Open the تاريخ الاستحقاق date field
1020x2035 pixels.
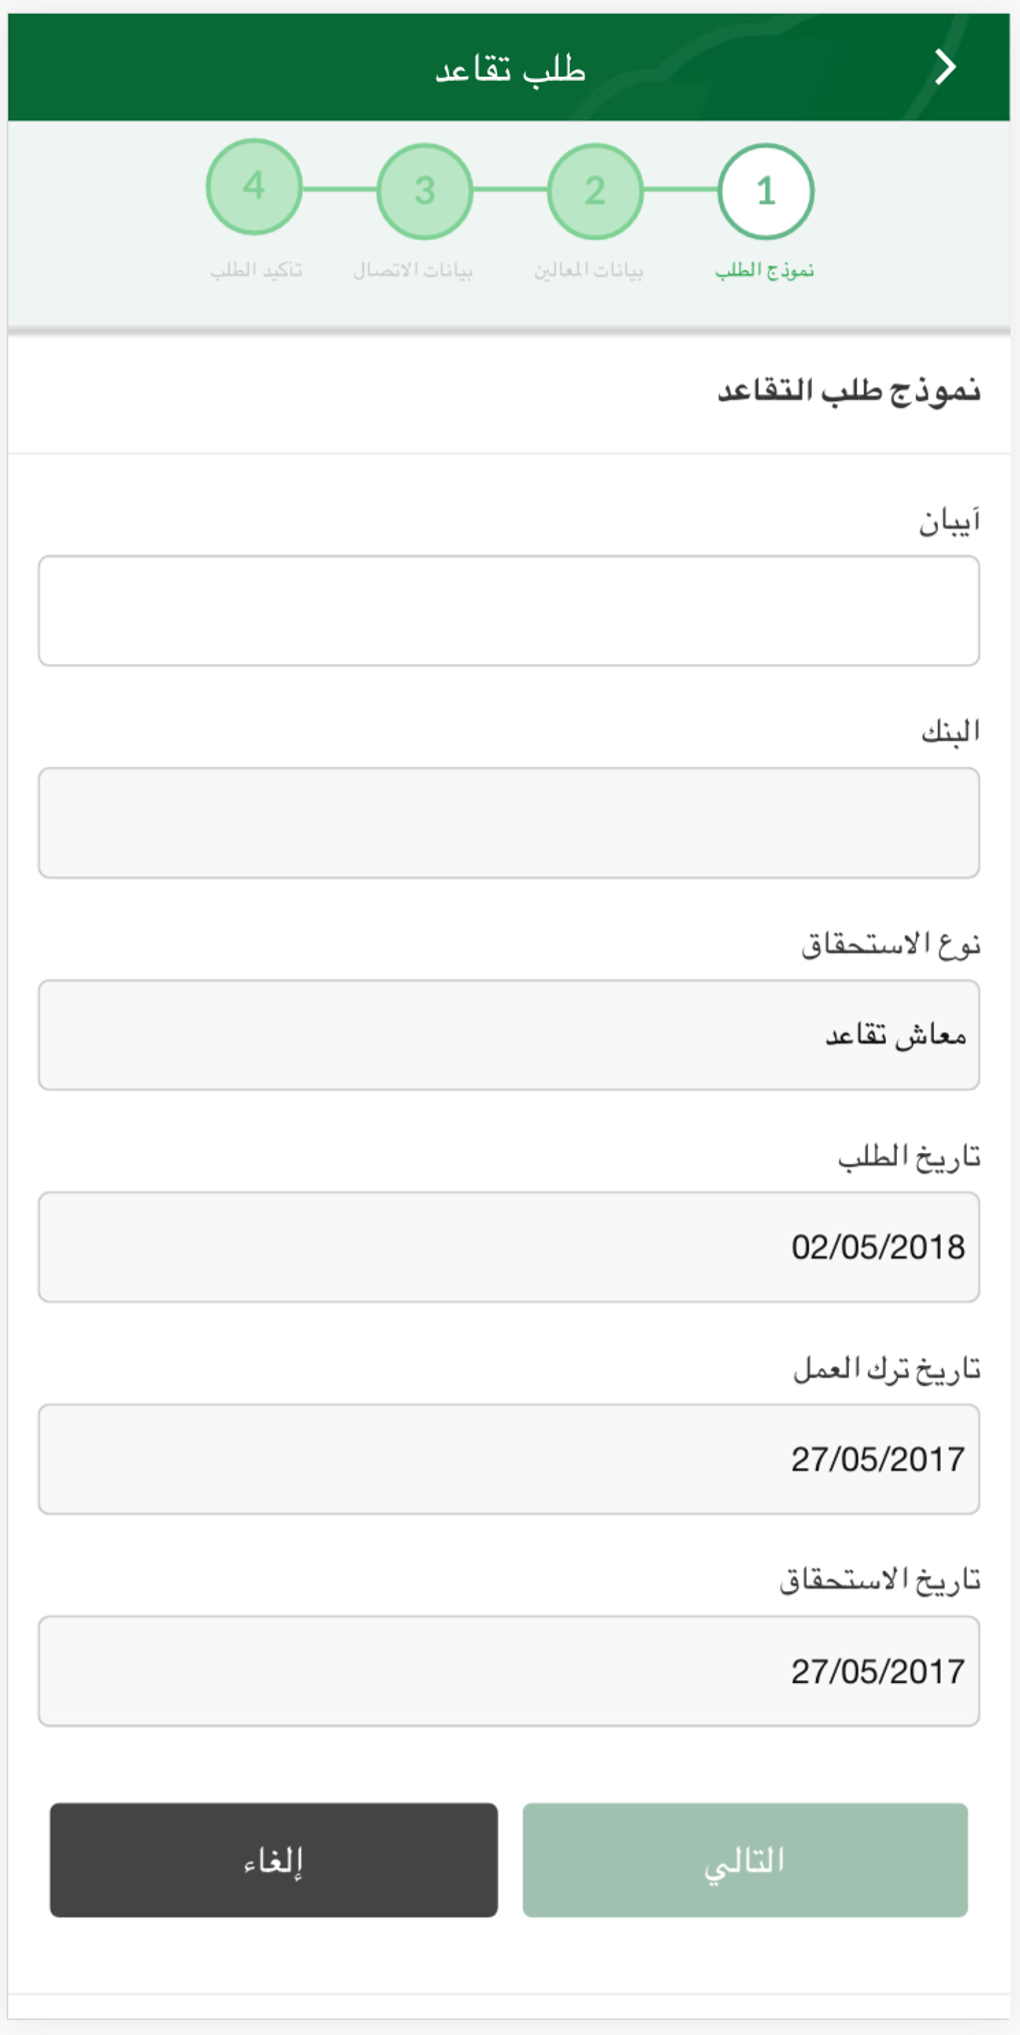[509, 1671]
